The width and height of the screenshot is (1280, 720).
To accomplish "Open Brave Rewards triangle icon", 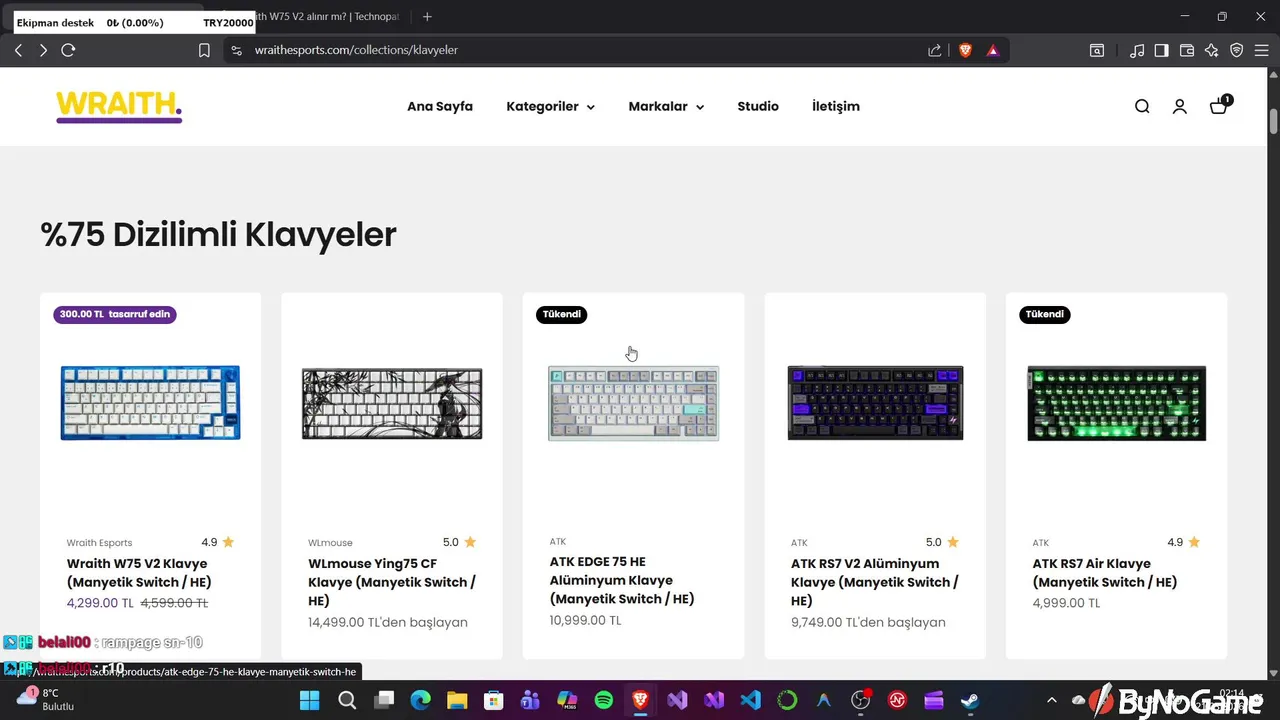I will click(x=992, y=50).
